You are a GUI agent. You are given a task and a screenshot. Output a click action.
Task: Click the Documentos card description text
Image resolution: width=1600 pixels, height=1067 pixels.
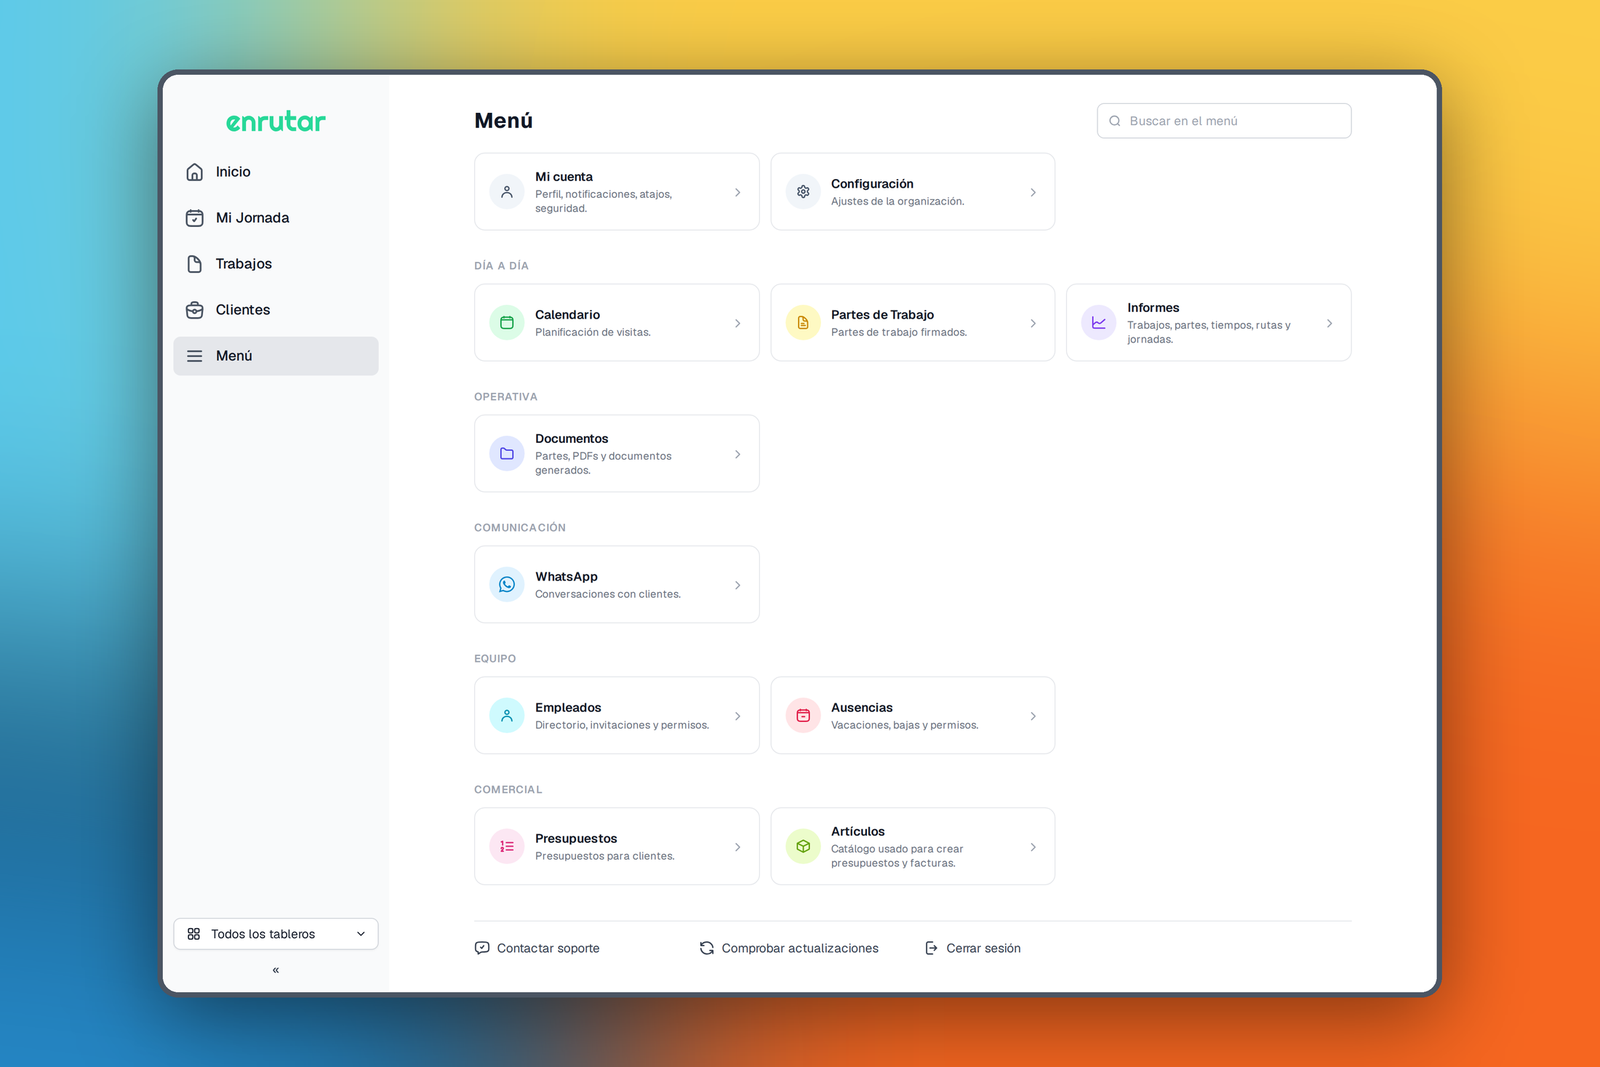[x=603, y=463]
